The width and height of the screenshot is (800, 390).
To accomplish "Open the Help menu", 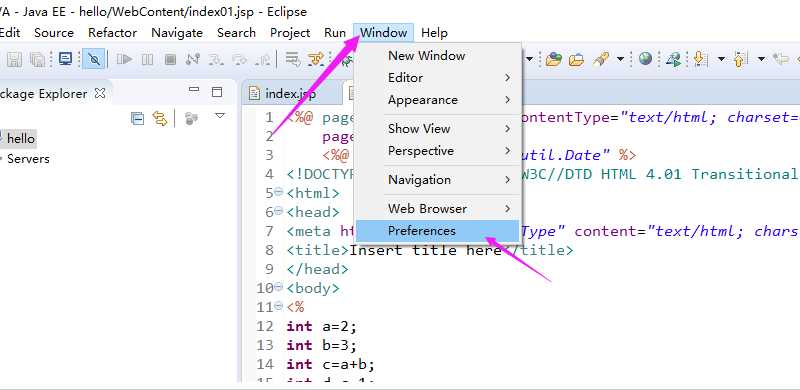I will click(434, 33).
